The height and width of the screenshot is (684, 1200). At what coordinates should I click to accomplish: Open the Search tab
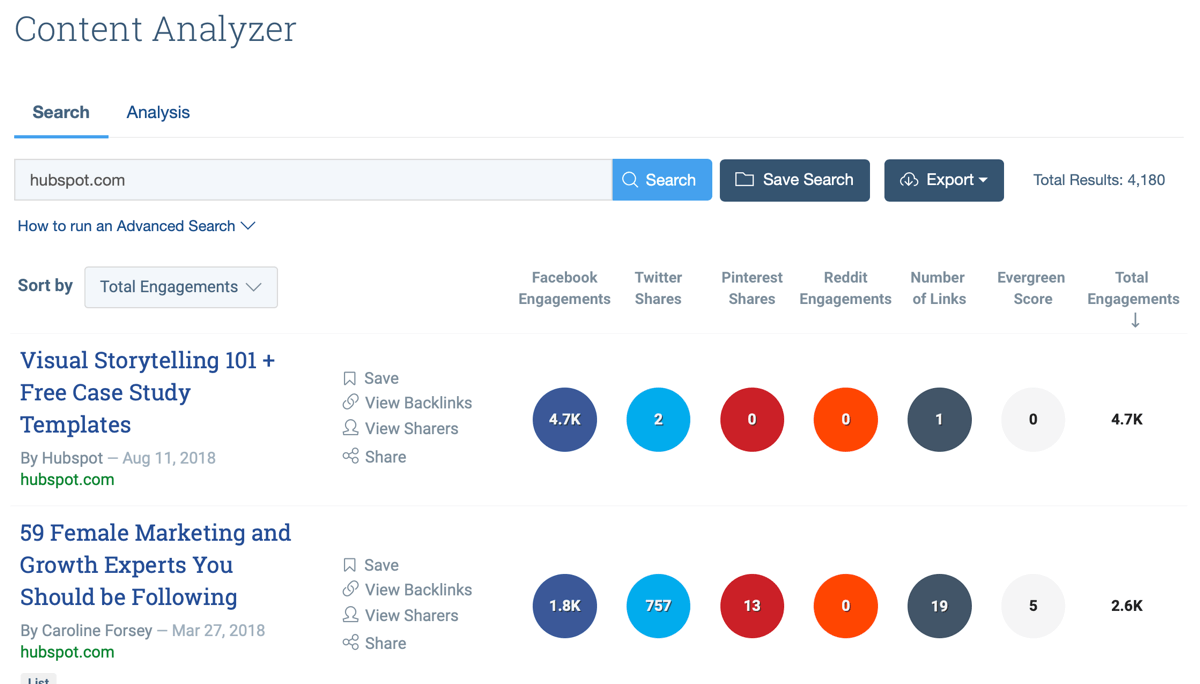click(61, 112)
